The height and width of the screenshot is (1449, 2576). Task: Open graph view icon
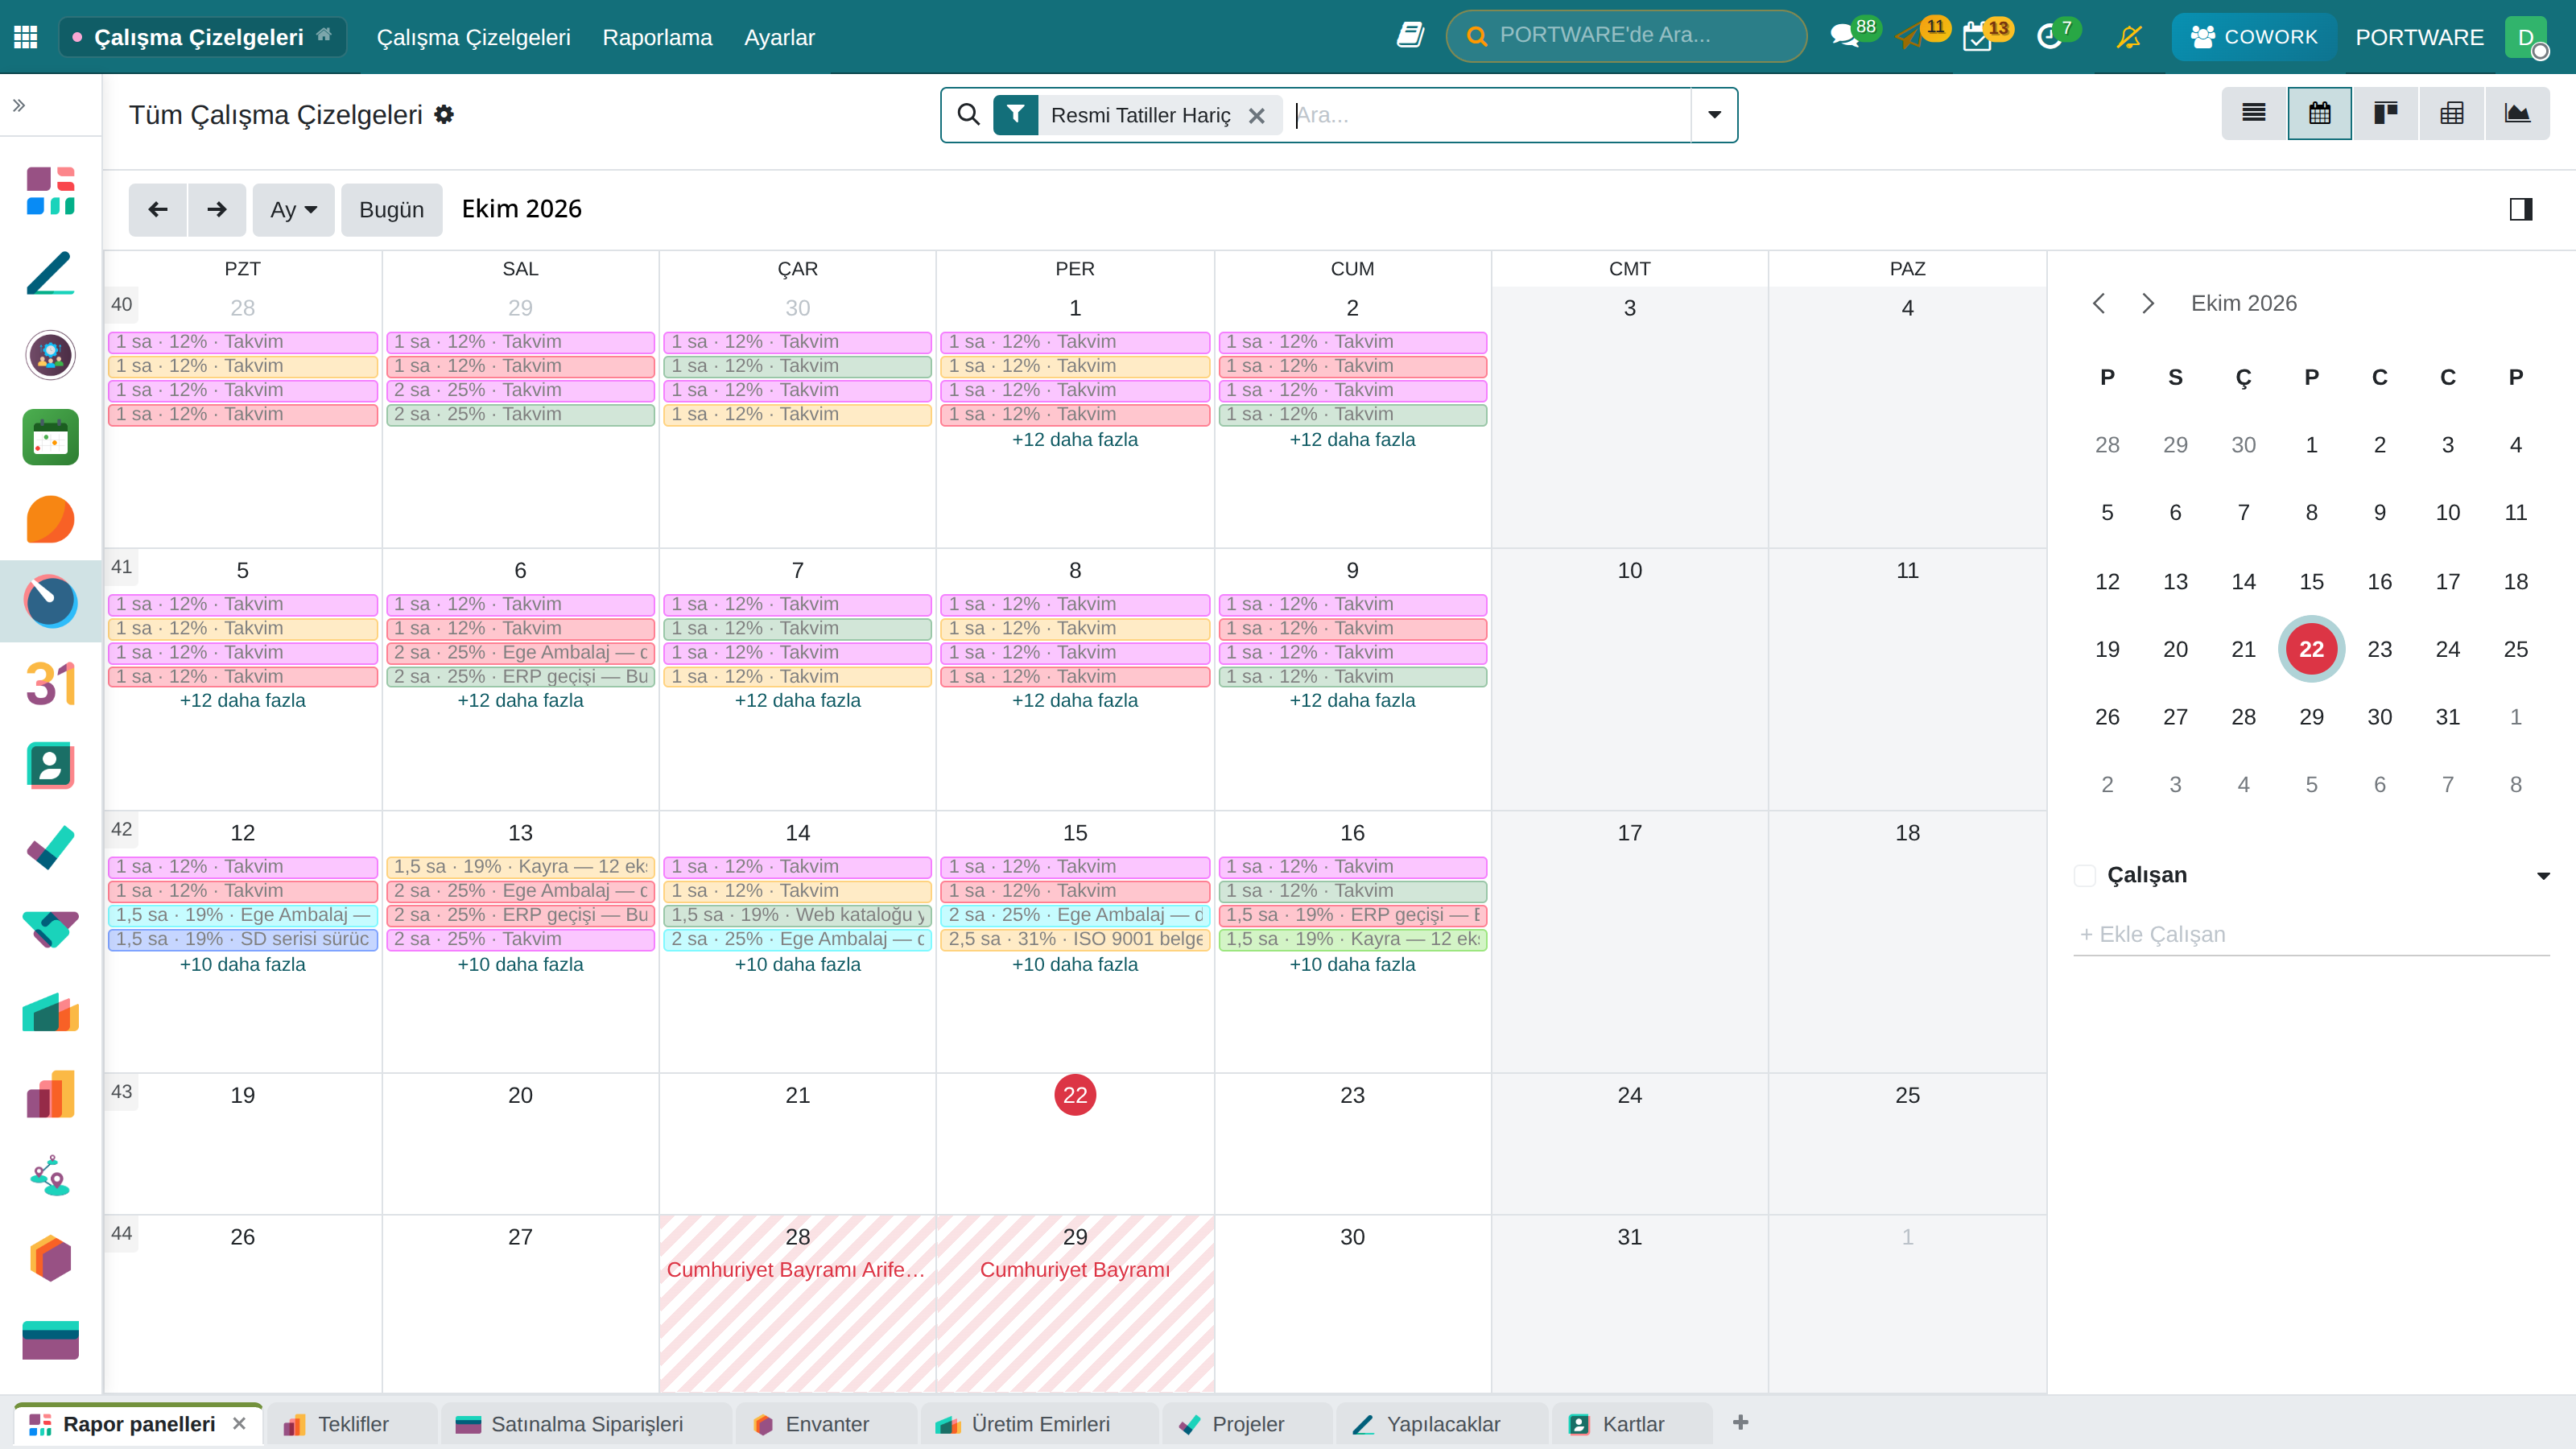pos(2517,113)
